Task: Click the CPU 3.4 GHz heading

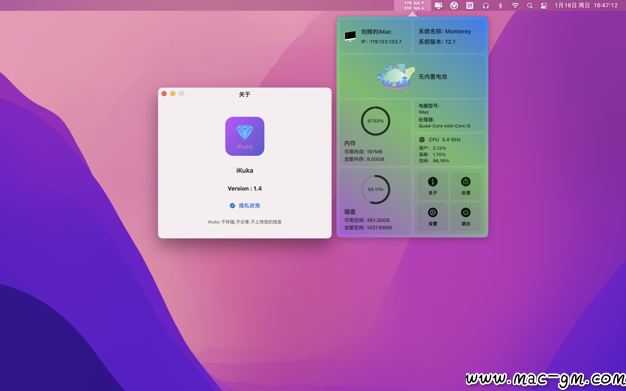Action: [444, 139]
